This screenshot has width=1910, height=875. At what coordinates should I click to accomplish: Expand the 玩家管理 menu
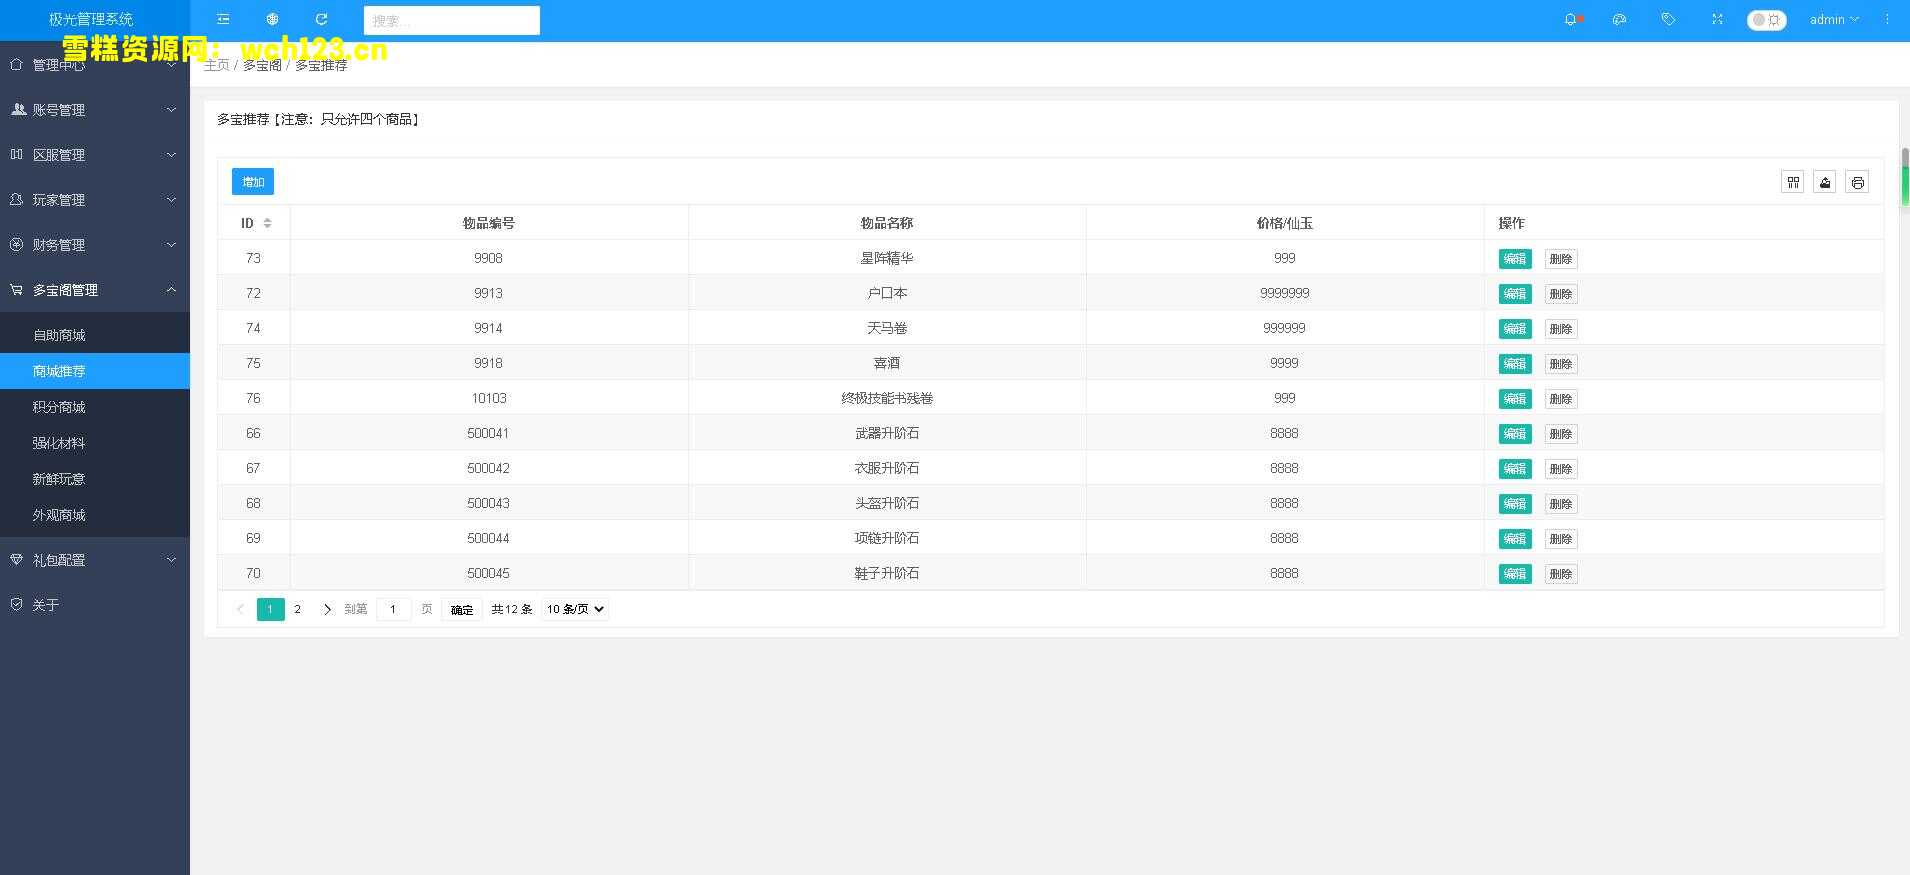pyautogui.click(x=95, y=200)
